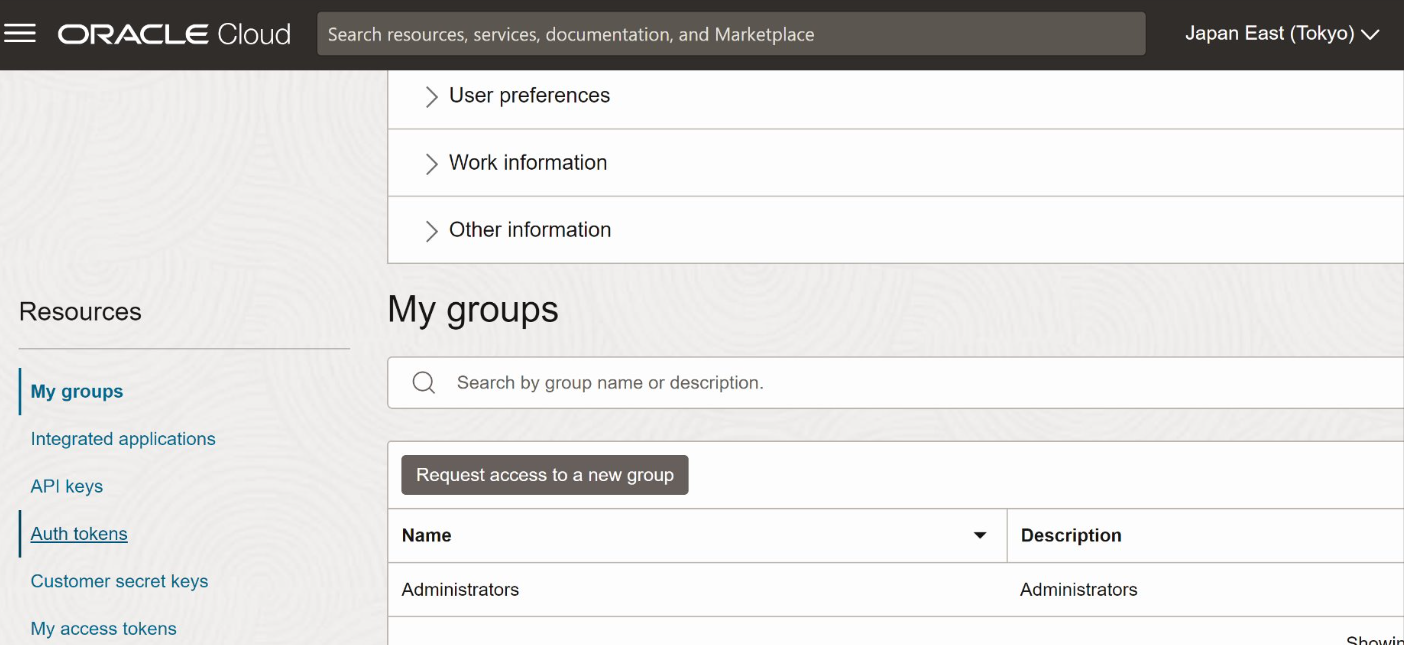
Task: Click the Name column header
Action: tap(427, 536)
